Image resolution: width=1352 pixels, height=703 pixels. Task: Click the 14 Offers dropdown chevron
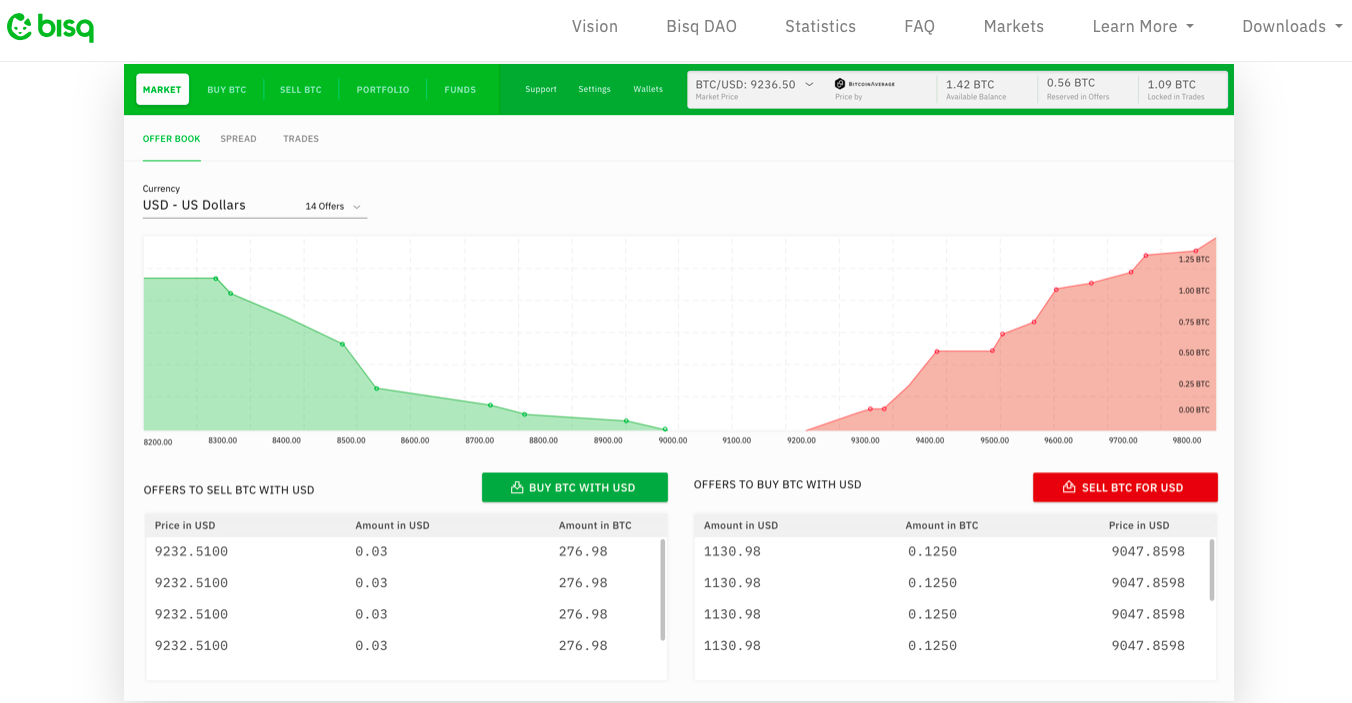tap(357, 207)
